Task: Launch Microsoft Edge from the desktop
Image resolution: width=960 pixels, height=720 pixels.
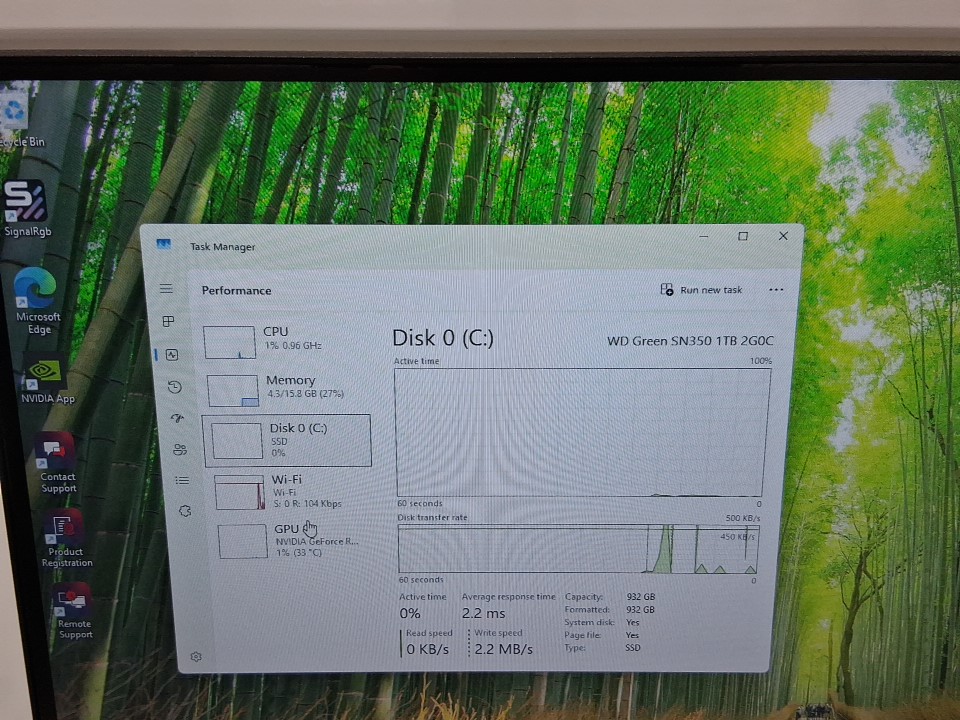Action: (37, 301)
